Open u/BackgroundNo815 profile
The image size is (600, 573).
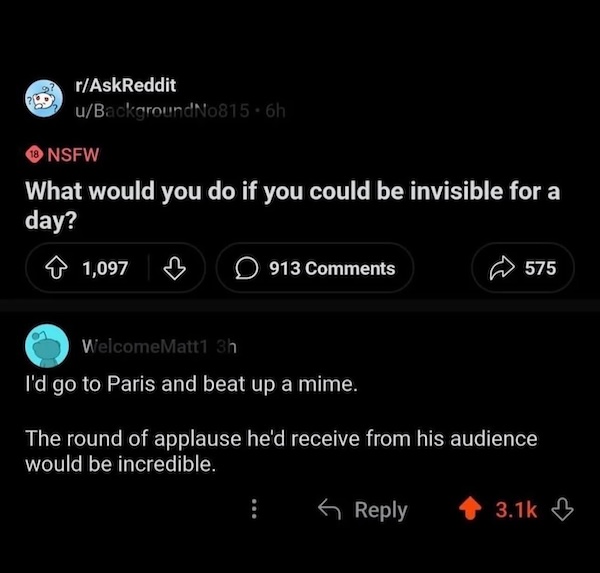coord(162,111)
